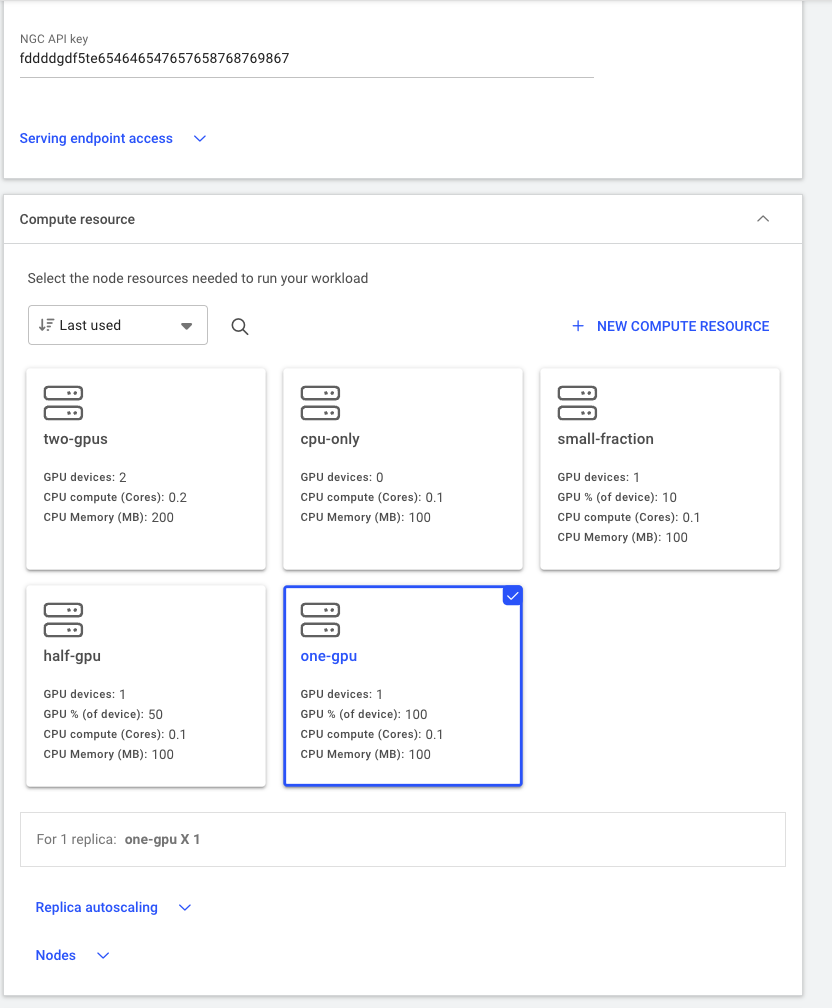Click the server icon on one-gpu card
The height and width of the screenshot is (1008, 832).
320,620
